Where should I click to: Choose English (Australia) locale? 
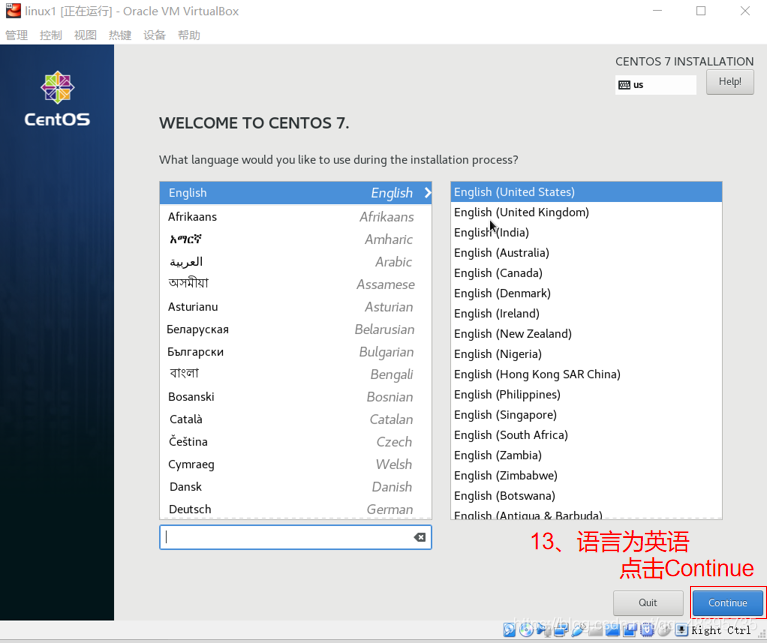[586, 253]
